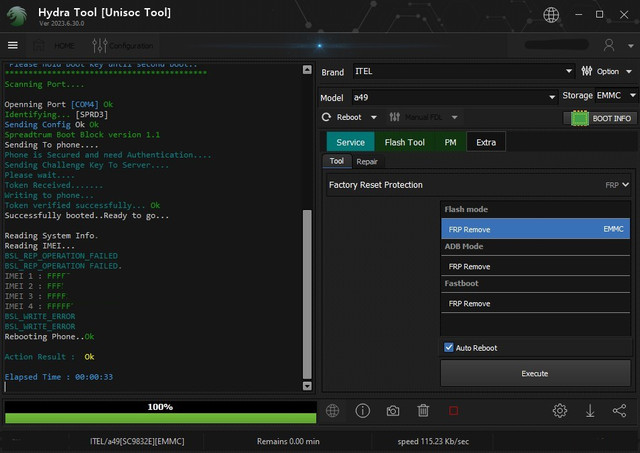Open the gear settings icon in bottom toolbar

click(560, 411)
